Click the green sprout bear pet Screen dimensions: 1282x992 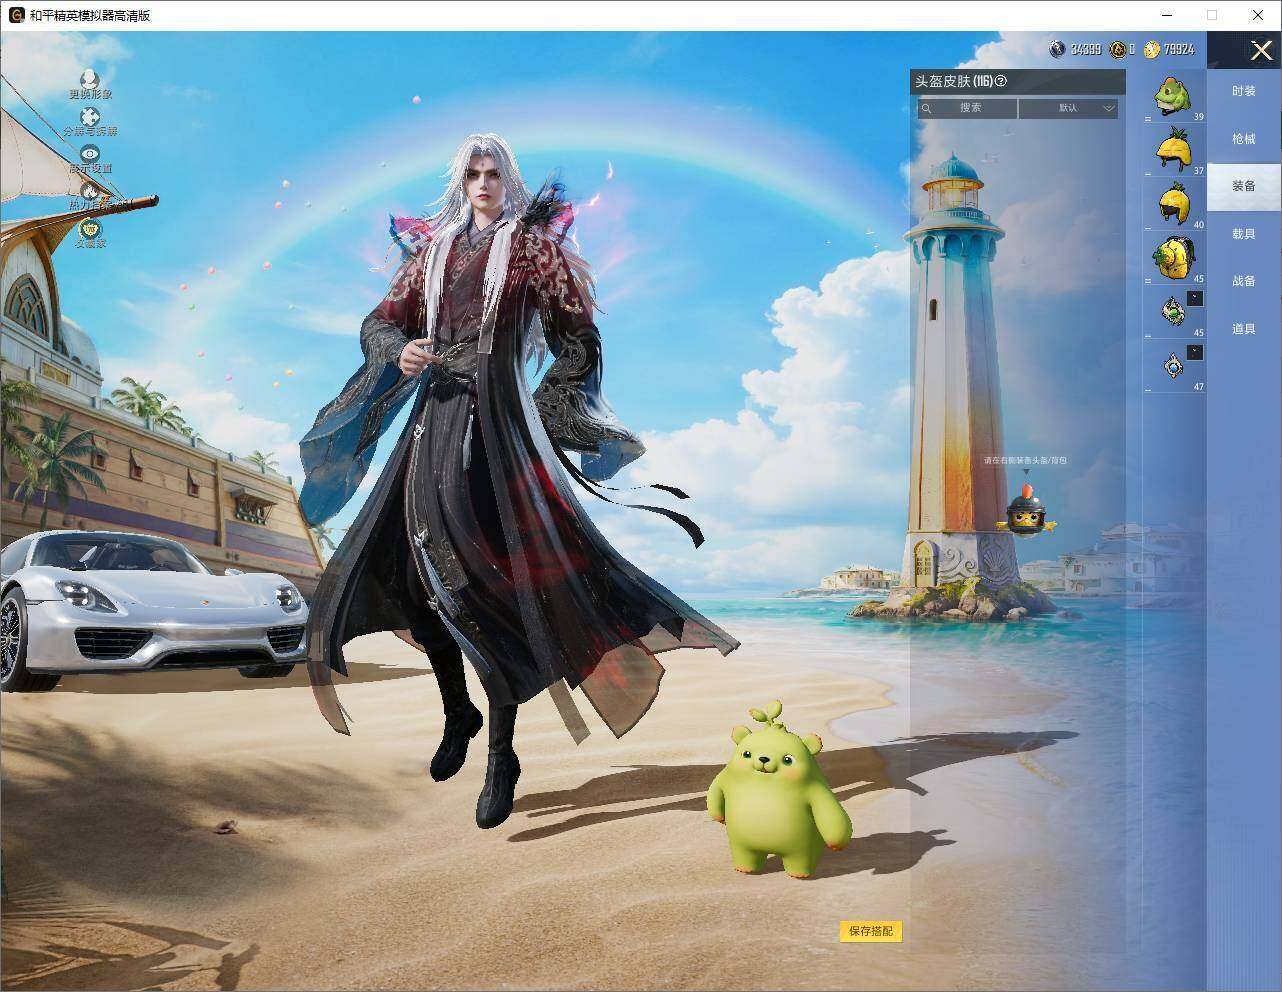pos(780,790)
